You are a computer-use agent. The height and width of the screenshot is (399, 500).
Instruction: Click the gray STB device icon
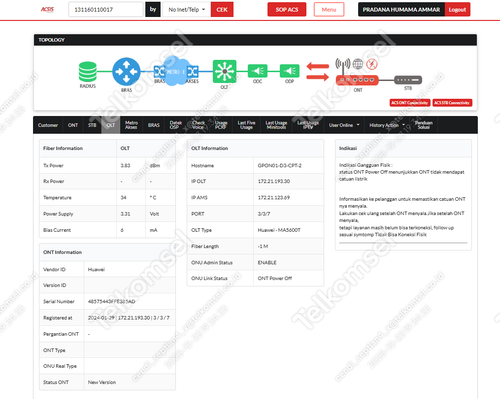point(408,80)
